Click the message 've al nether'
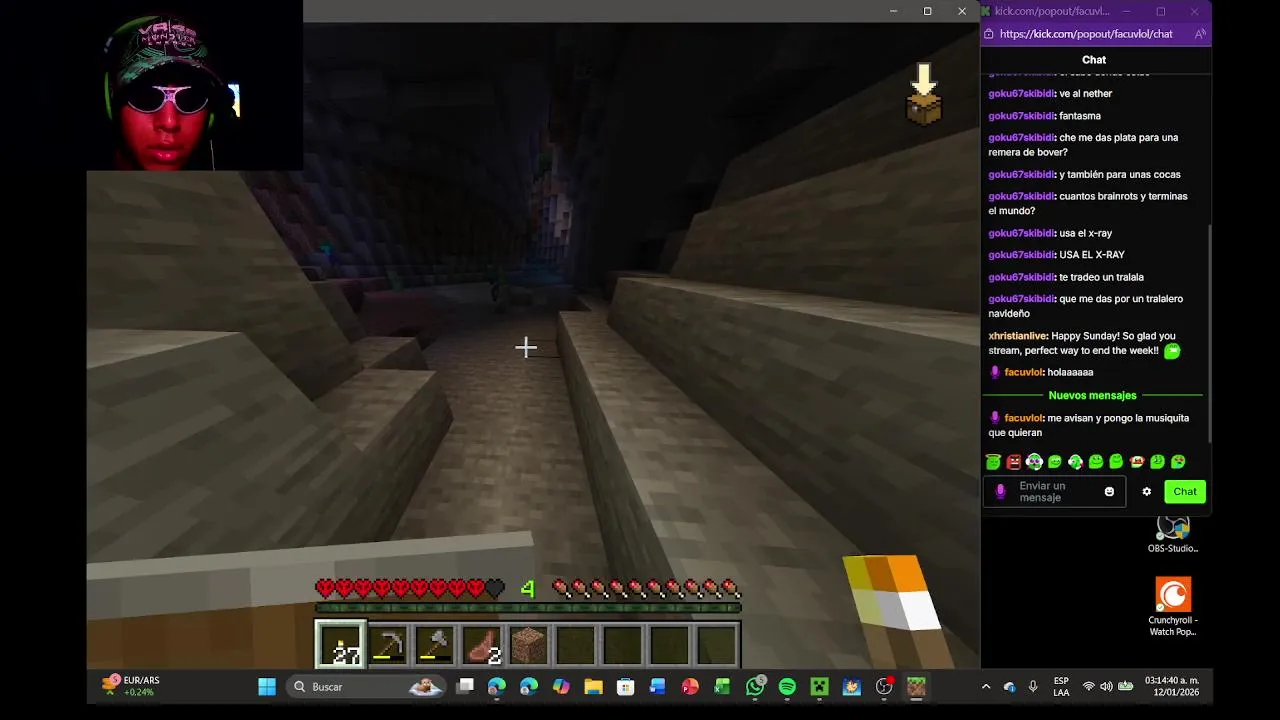Image resolution: width=1280 pixels, height=720 pixels. [x=1085, y=94]
